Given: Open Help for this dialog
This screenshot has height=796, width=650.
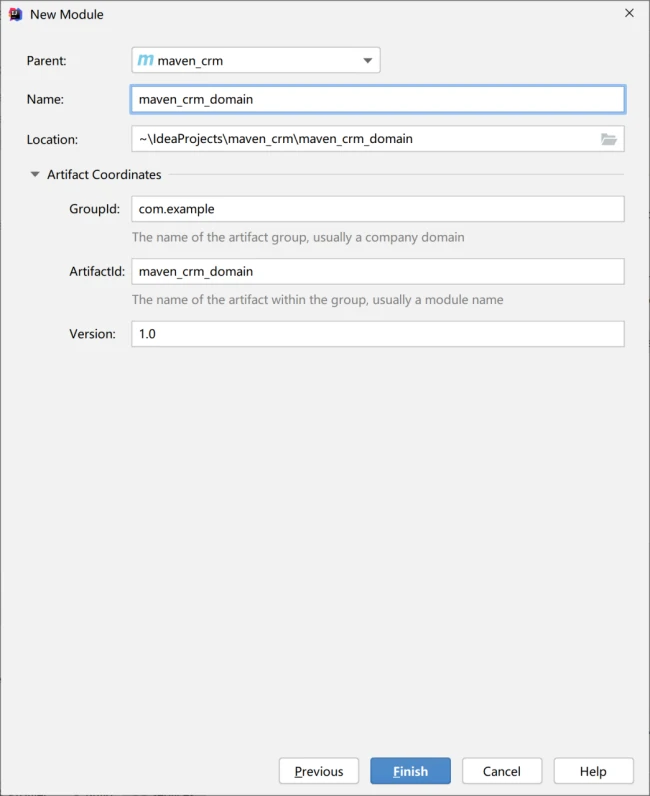Looking at the screenshot, I should [593, 771].
